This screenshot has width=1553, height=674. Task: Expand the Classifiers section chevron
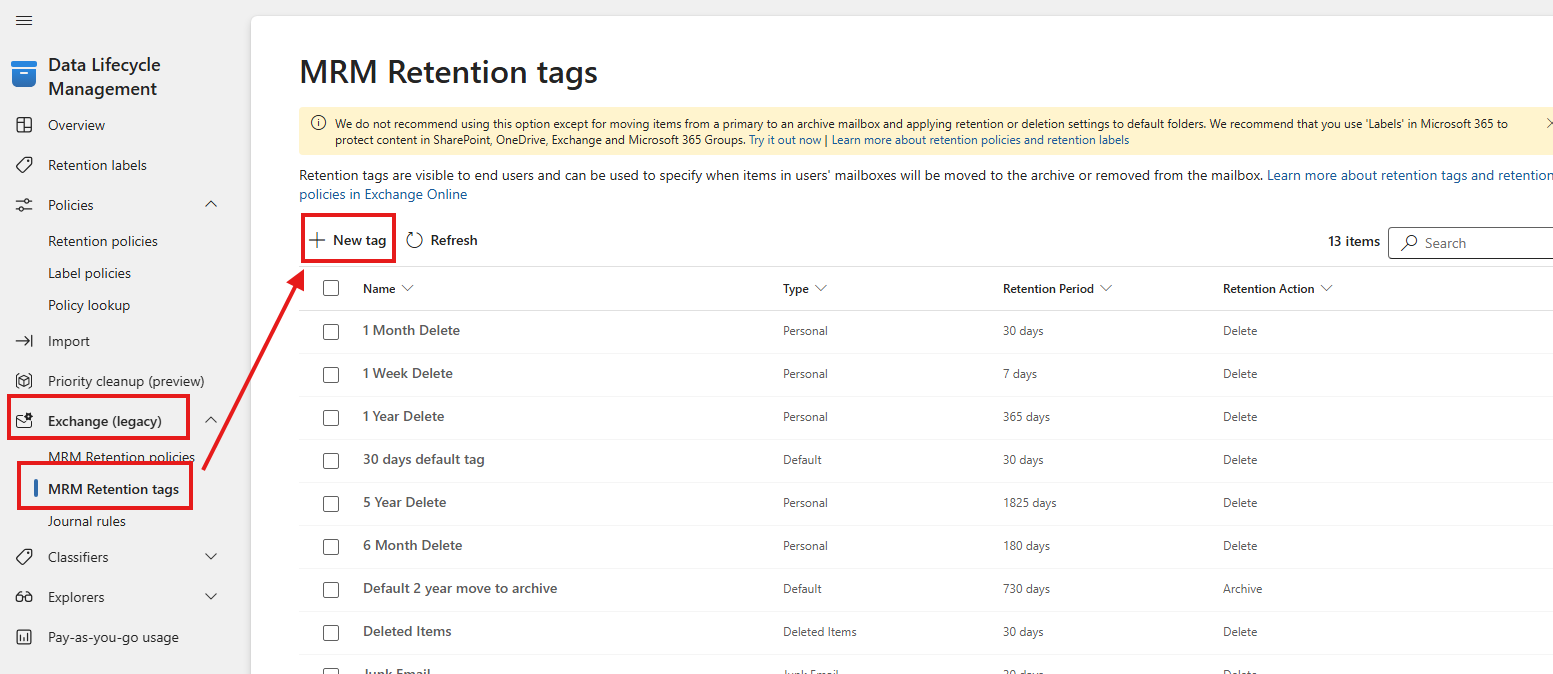pyautogui.click(x=211, y=557)
